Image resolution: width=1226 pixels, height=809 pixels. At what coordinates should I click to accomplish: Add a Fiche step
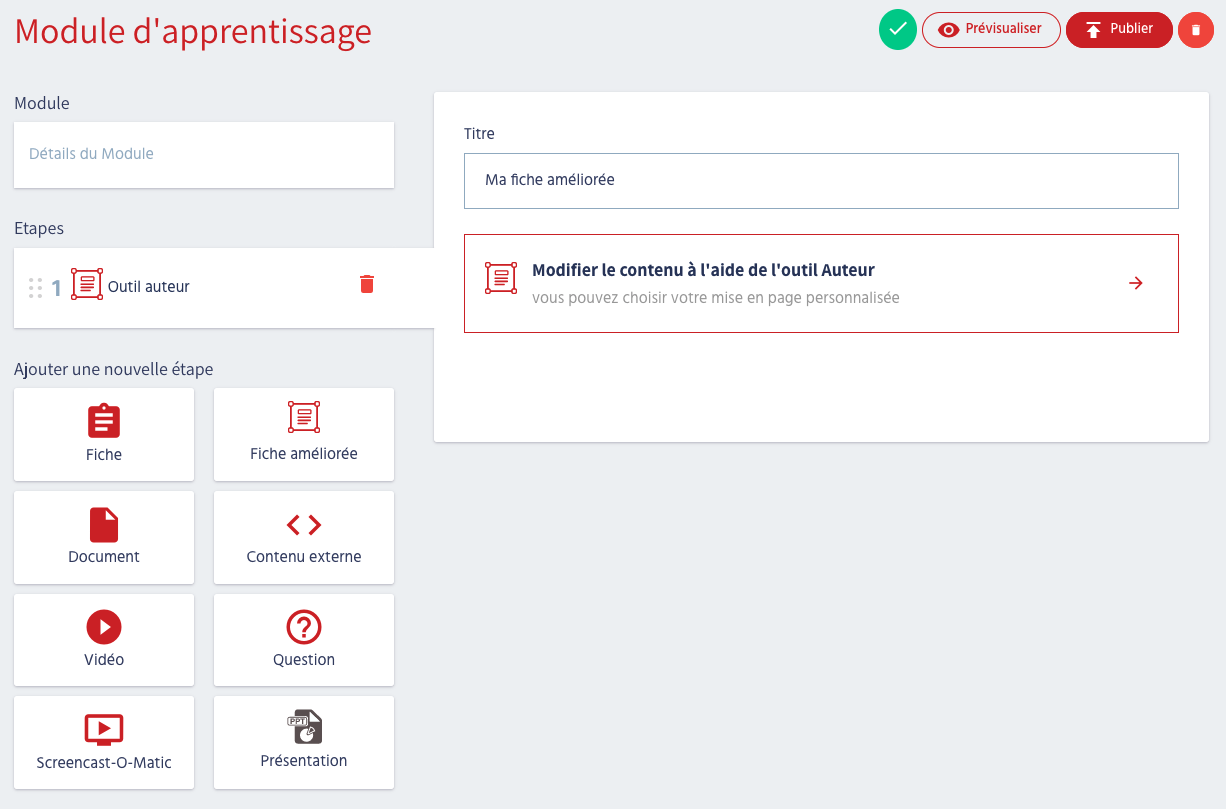click(104, 434)
